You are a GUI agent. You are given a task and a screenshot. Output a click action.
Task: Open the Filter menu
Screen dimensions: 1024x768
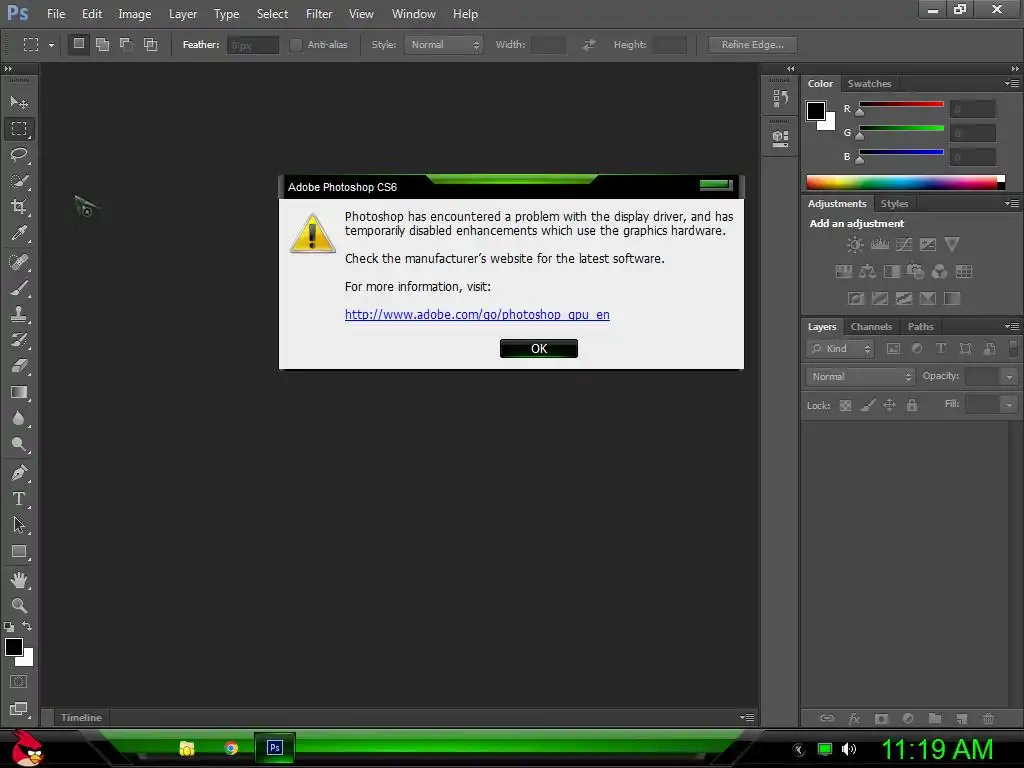click(319, 14)
